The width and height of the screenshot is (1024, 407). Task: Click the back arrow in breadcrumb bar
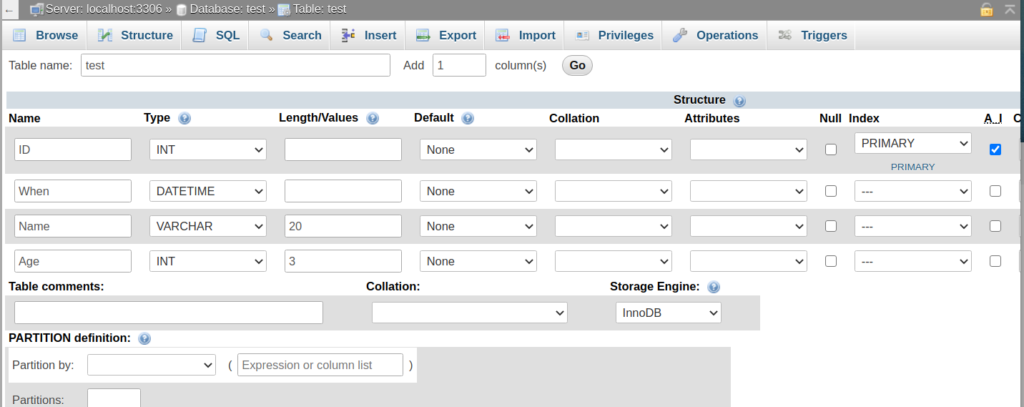9,9
